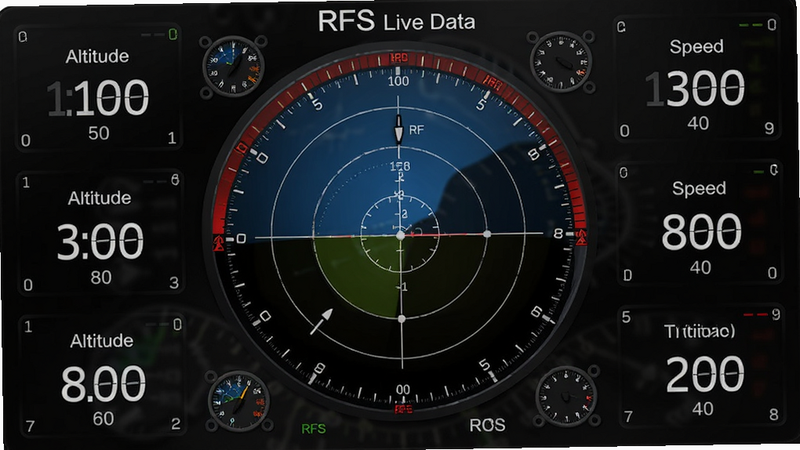Select the Altitude 3:00 readout
The width and height of the screenshot is (800, 450).
(x=100, y=241)
